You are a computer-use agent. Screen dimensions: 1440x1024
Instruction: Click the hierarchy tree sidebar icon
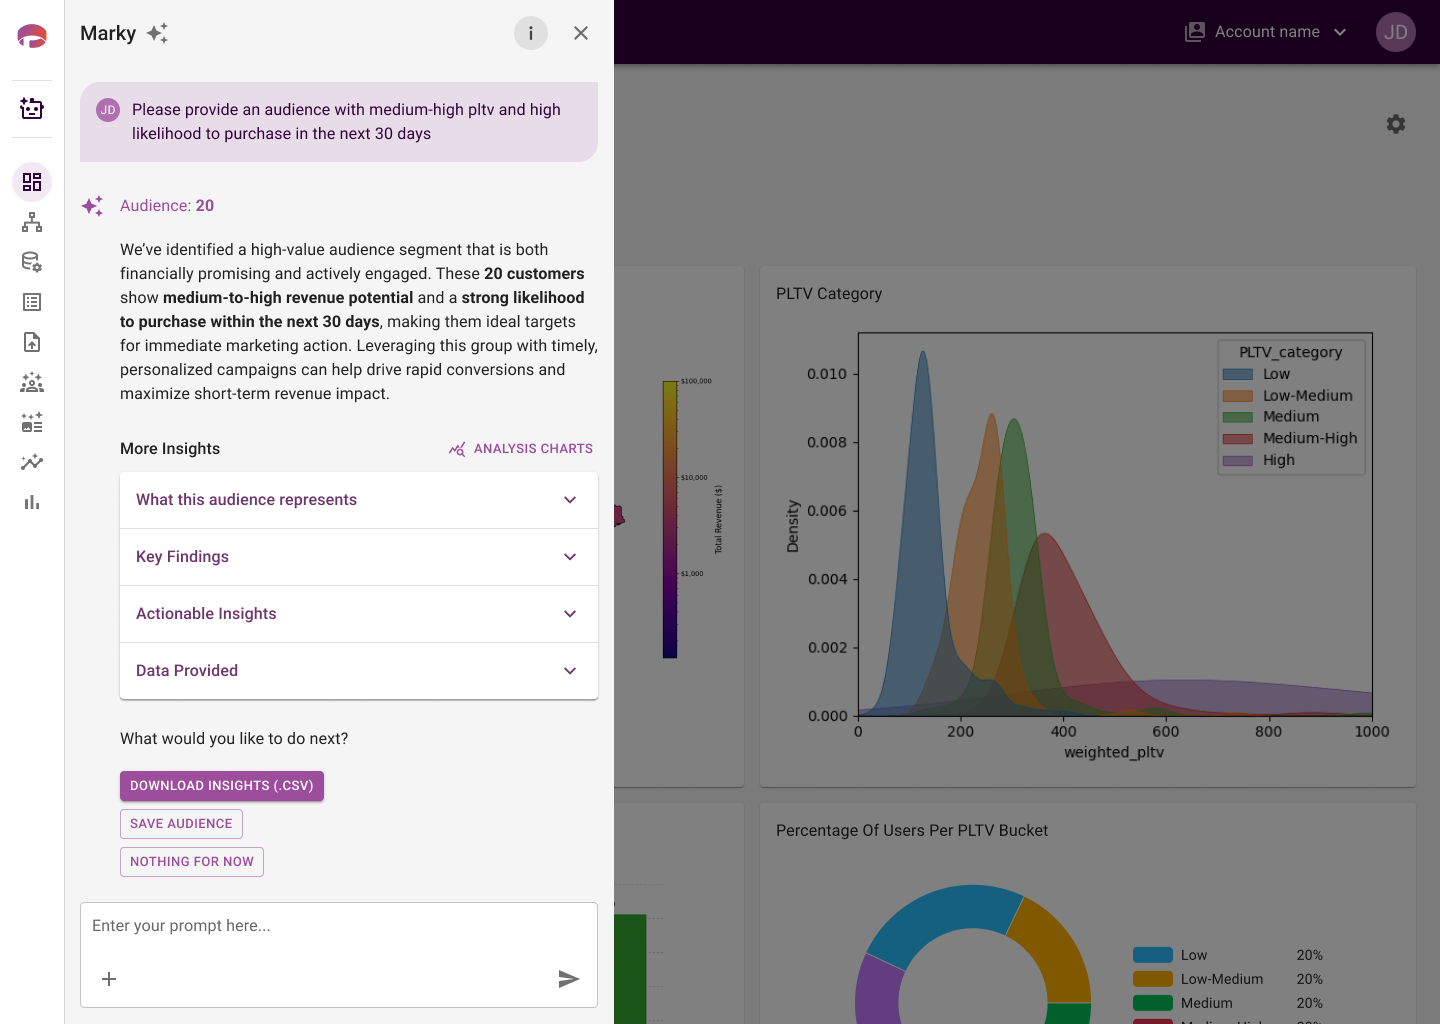click(x=32, y=222)
